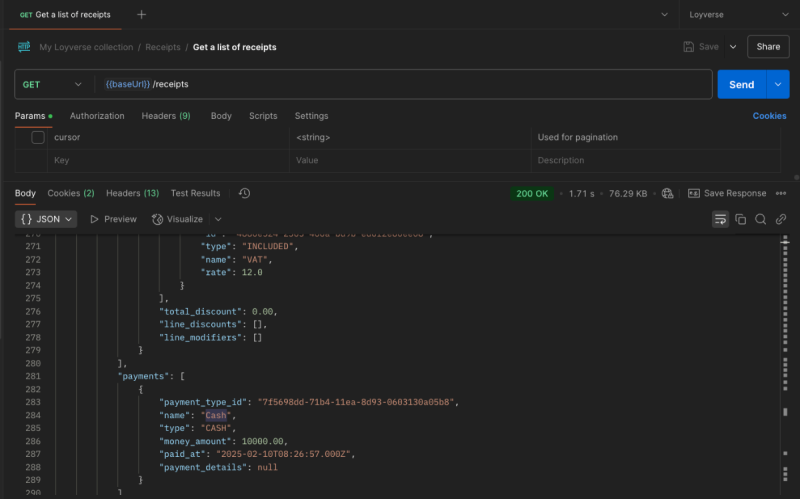This screenshot has height=499, width=800.
Task: Click the Share button
Action: tap(768, 47)
